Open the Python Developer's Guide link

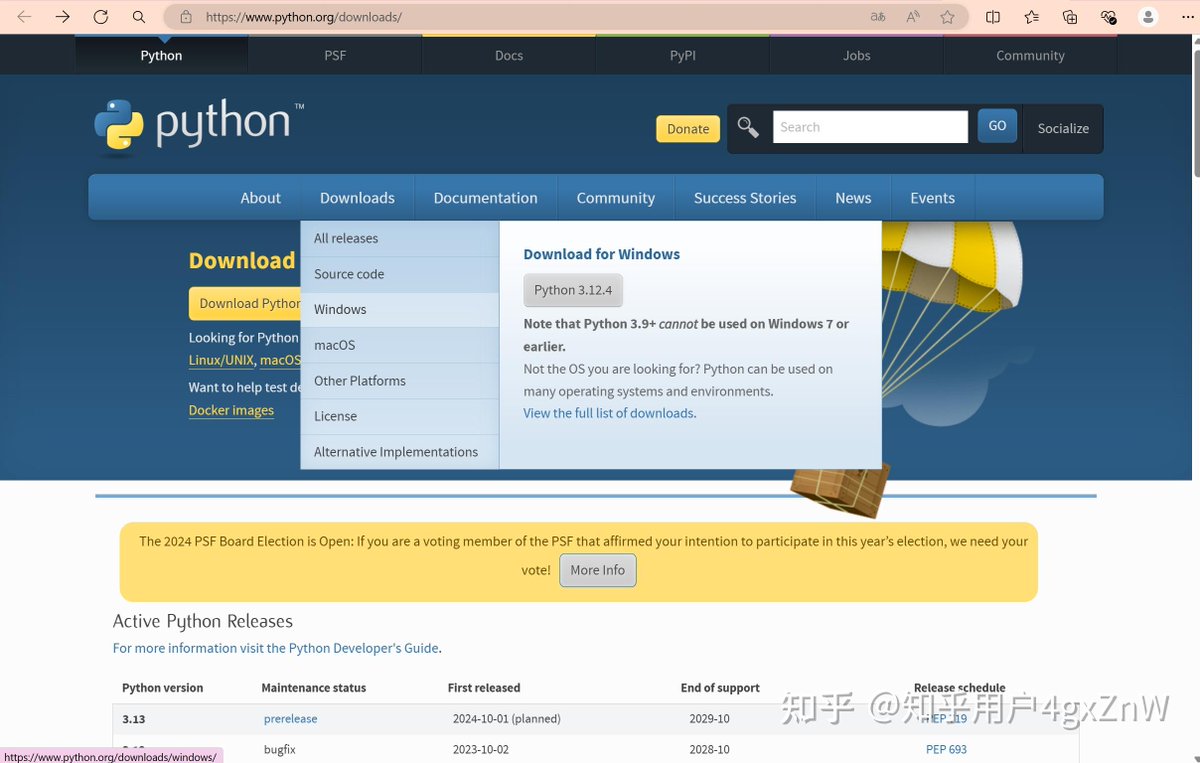coord(364,648)
